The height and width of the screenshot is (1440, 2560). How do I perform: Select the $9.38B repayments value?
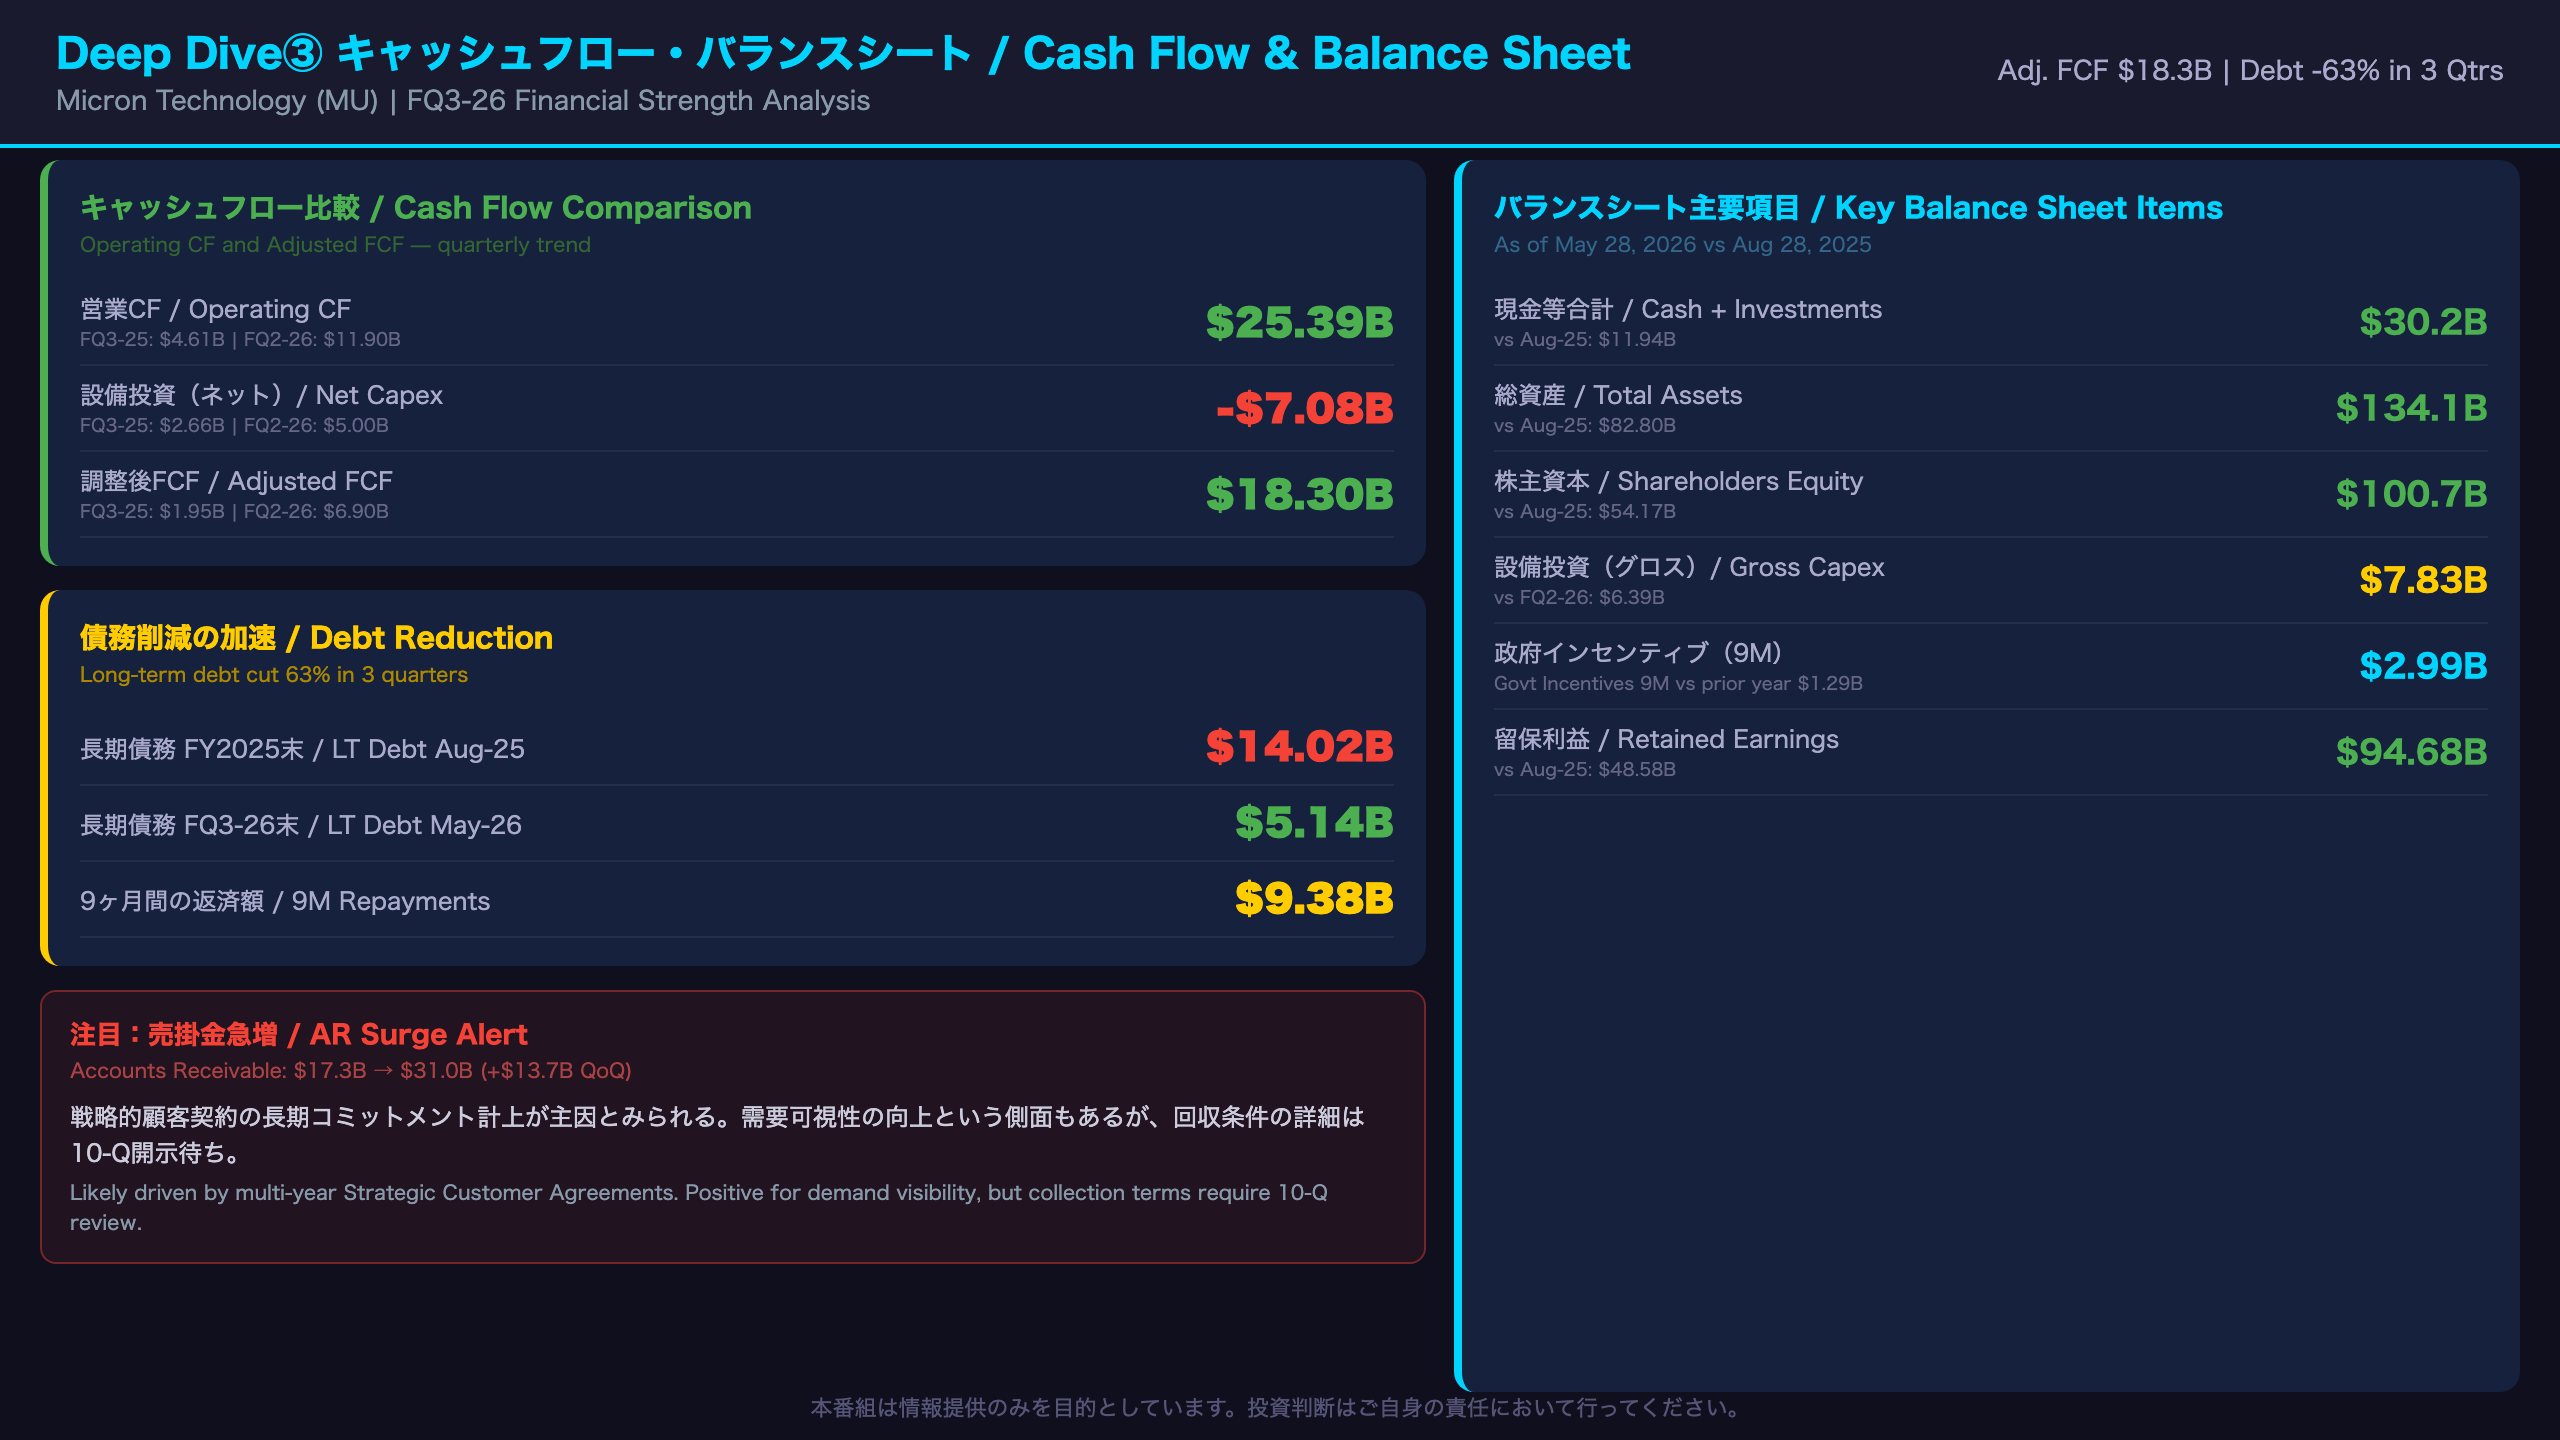point(1314,899)
